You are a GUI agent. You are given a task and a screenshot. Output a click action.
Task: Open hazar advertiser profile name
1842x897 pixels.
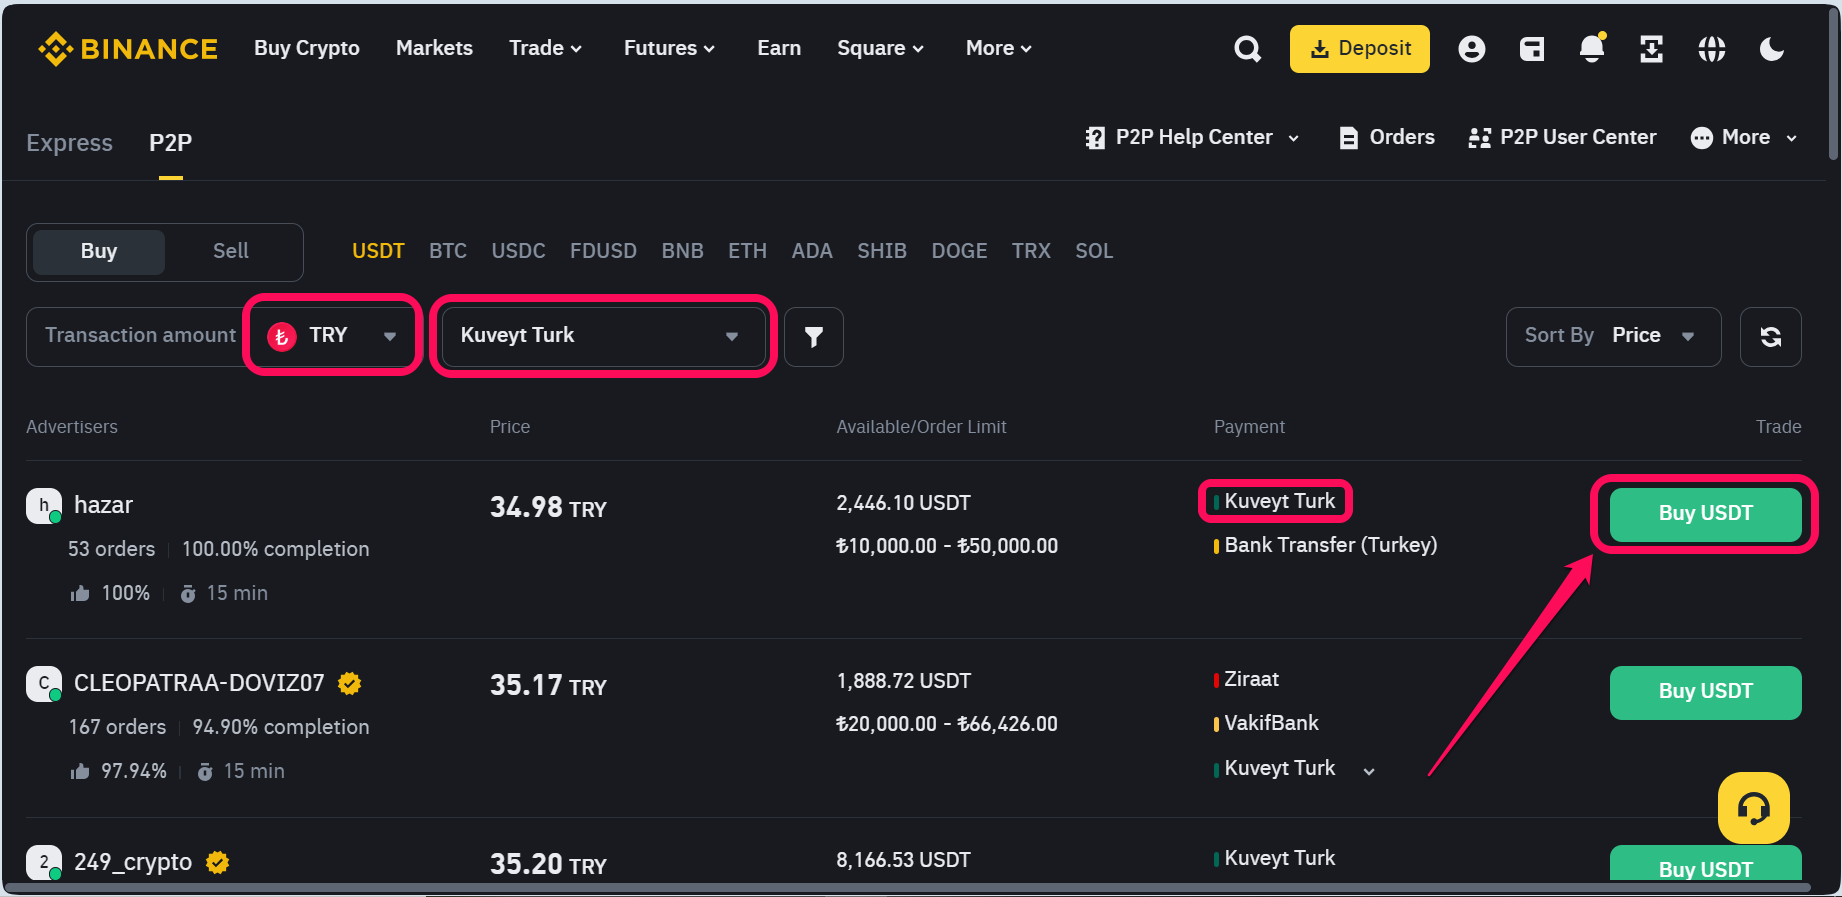coord(103,505)
